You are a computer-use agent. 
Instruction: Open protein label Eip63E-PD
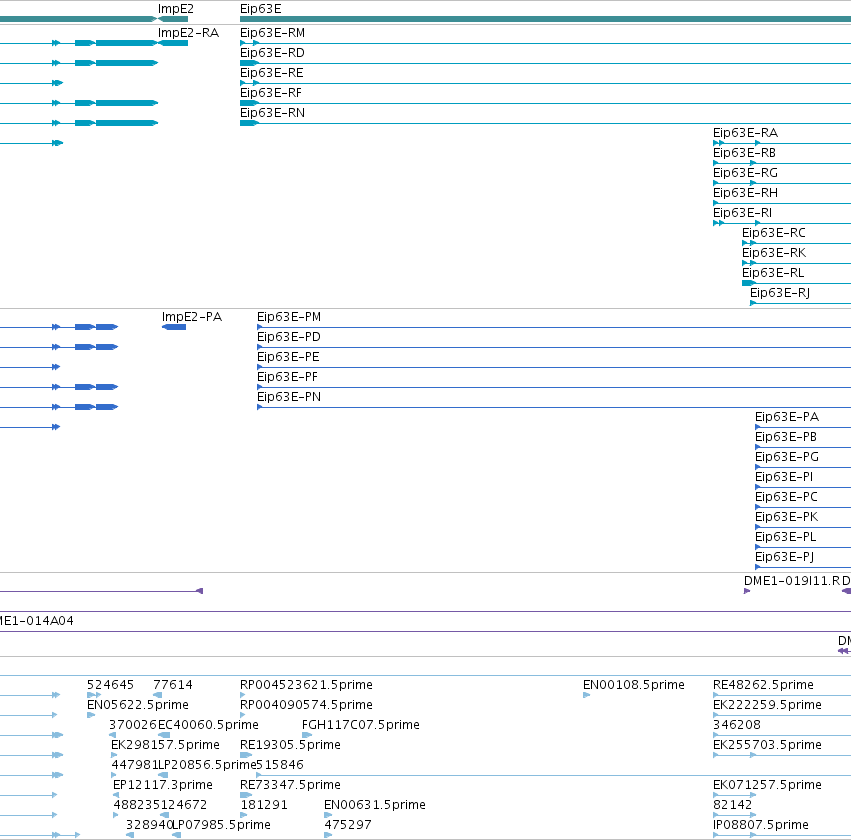click(x=289, y=338)
